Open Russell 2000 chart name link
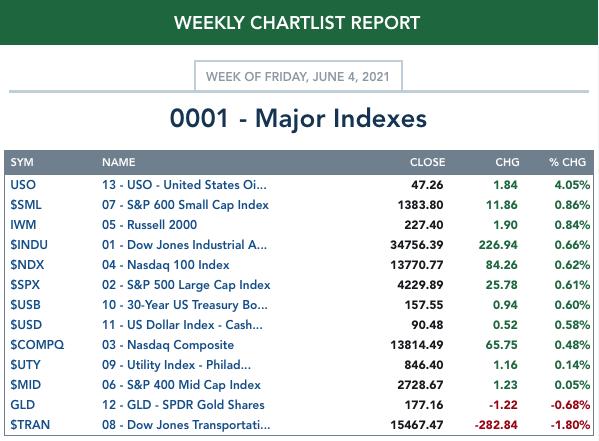The height and width of the screenshot is (441, 599). pos(149,225)
